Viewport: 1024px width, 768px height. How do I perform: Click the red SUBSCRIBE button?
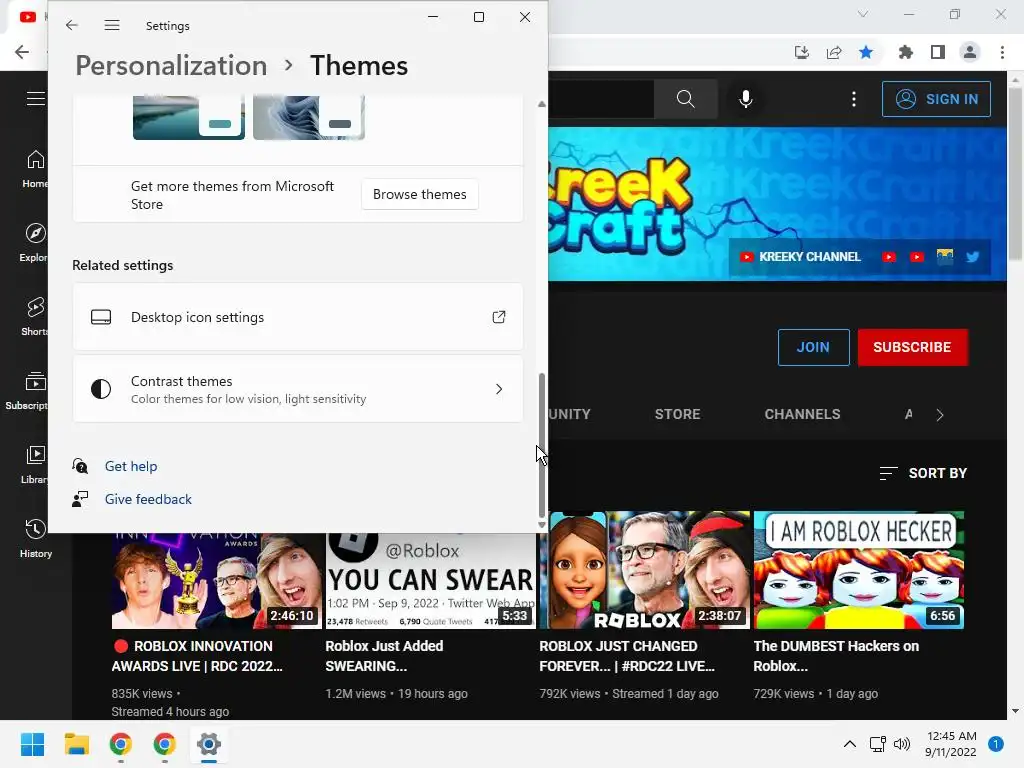coord(912,347)
